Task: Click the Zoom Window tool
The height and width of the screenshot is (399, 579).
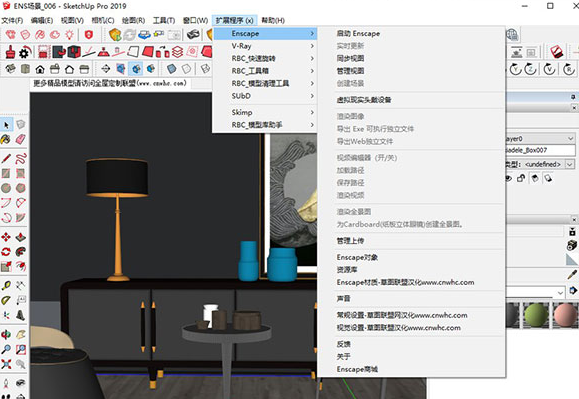Action: [x=21, y=349]
